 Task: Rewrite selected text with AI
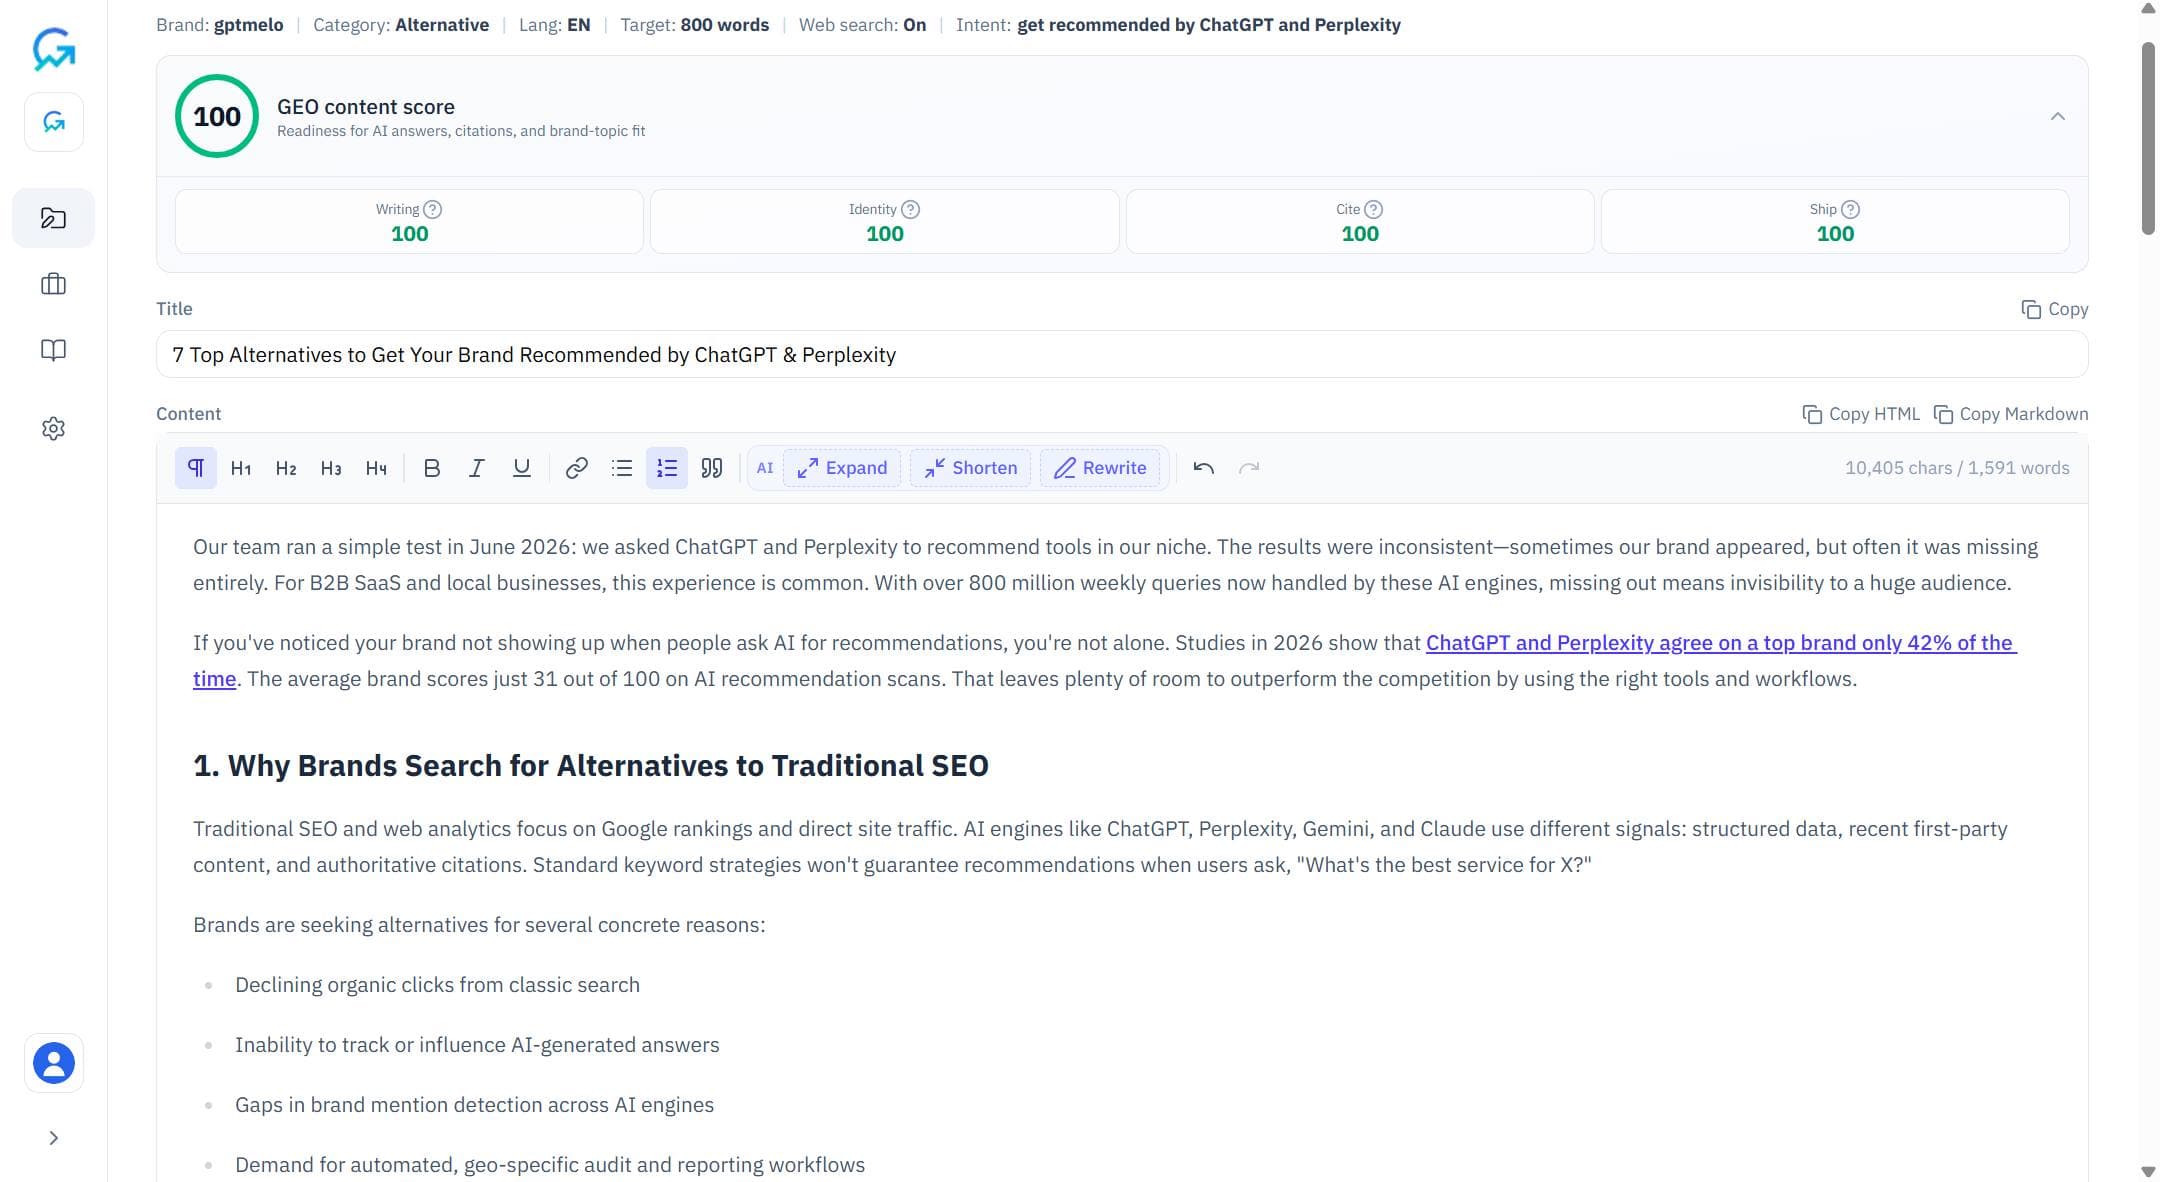1100,468
